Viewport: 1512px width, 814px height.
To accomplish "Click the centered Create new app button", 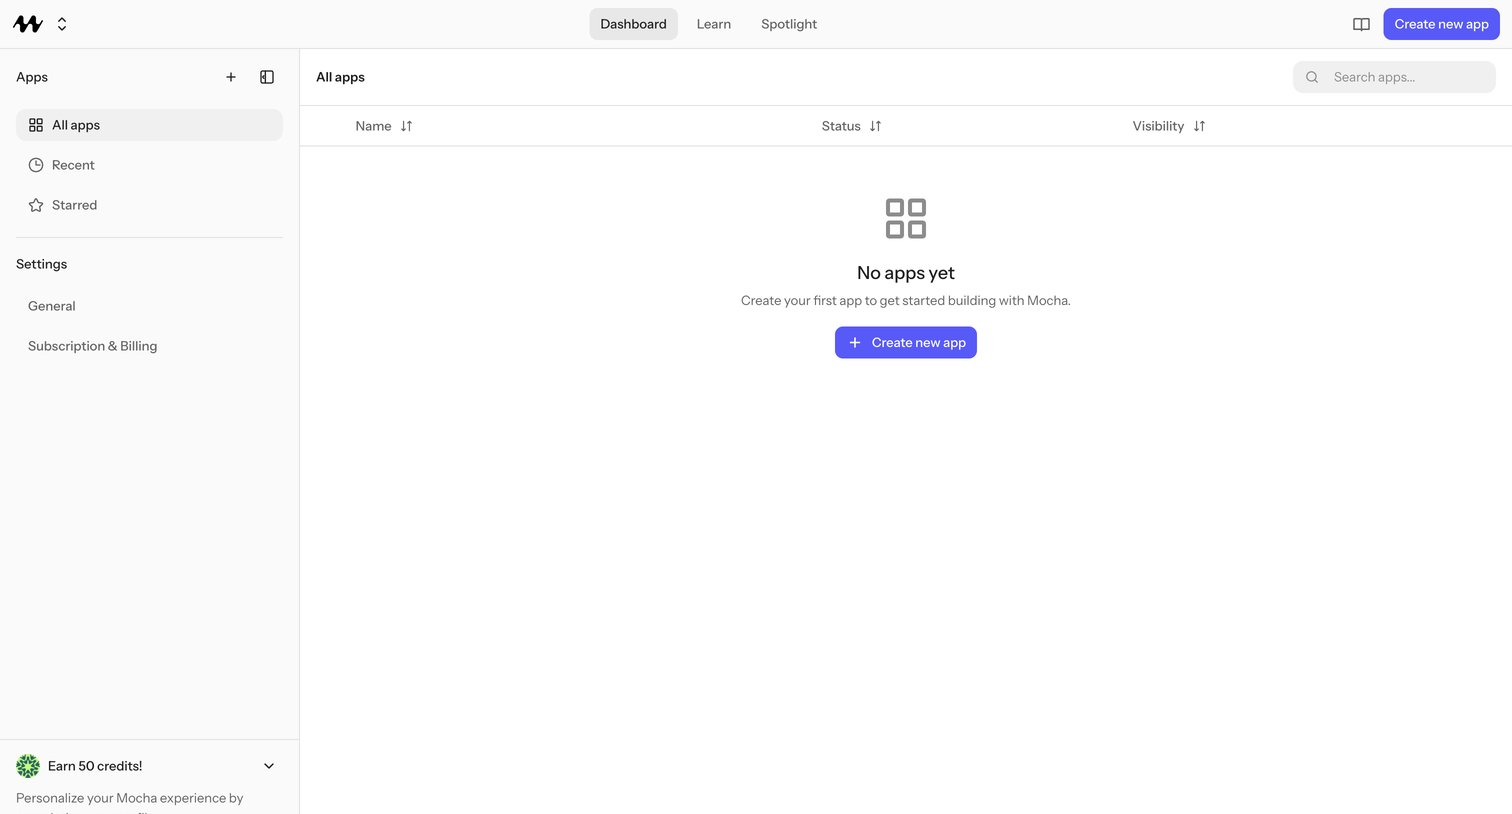I will tap(906, 343).
